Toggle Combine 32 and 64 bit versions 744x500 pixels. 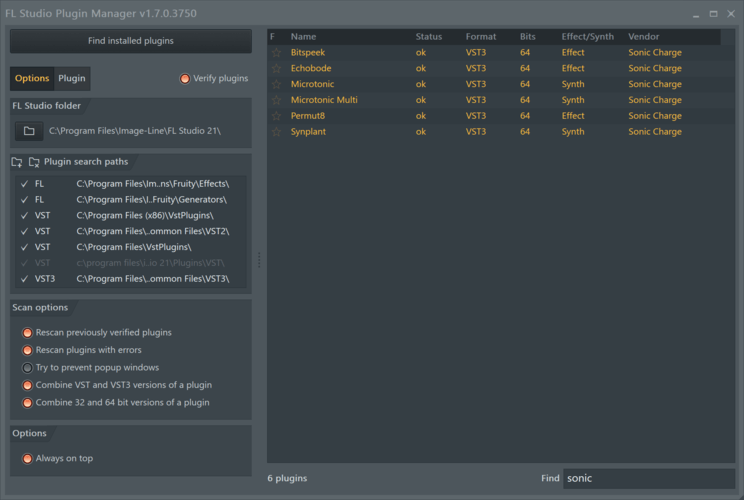point(28,403)
